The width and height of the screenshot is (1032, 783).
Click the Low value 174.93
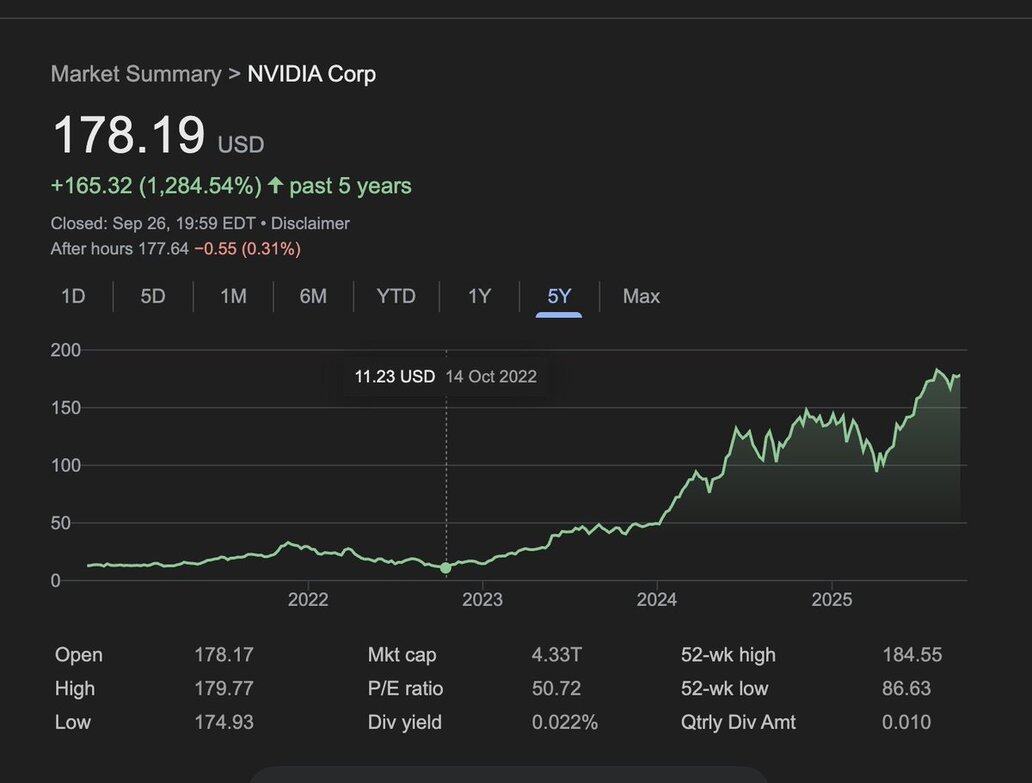click(x=224, y=722)
